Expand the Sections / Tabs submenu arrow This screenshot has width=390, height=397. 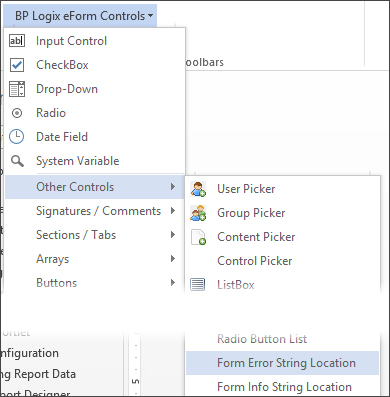[x=173, y=235]
